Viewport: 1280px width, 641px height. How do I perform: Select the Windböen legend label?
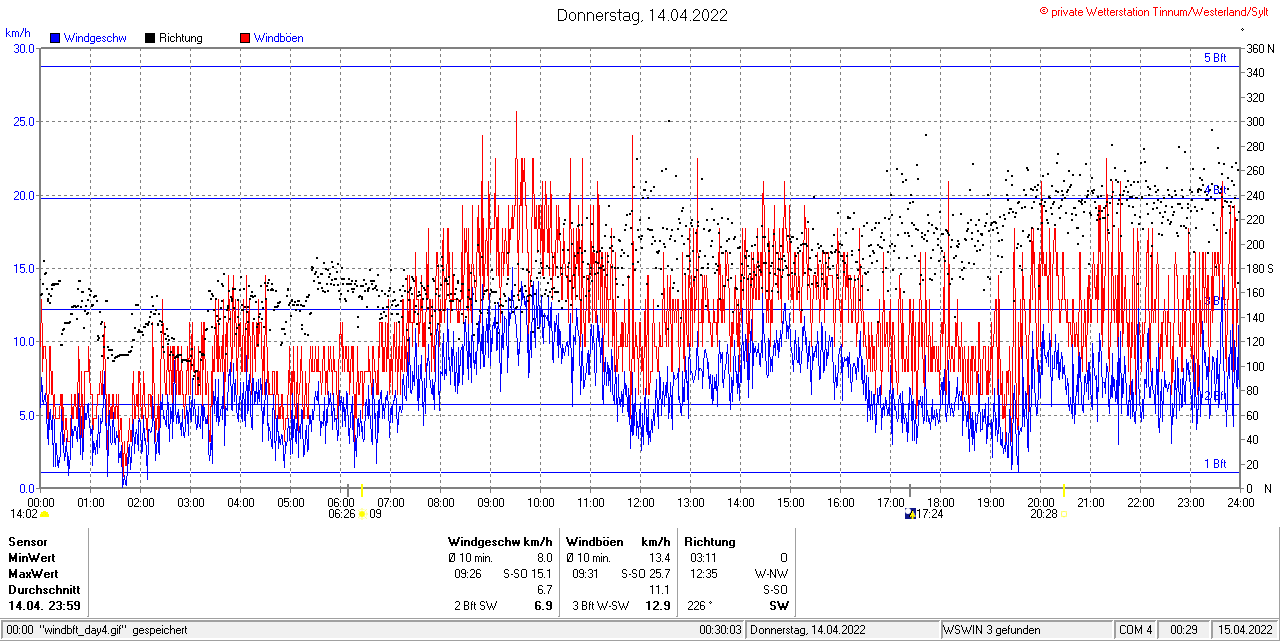[279, 38]
